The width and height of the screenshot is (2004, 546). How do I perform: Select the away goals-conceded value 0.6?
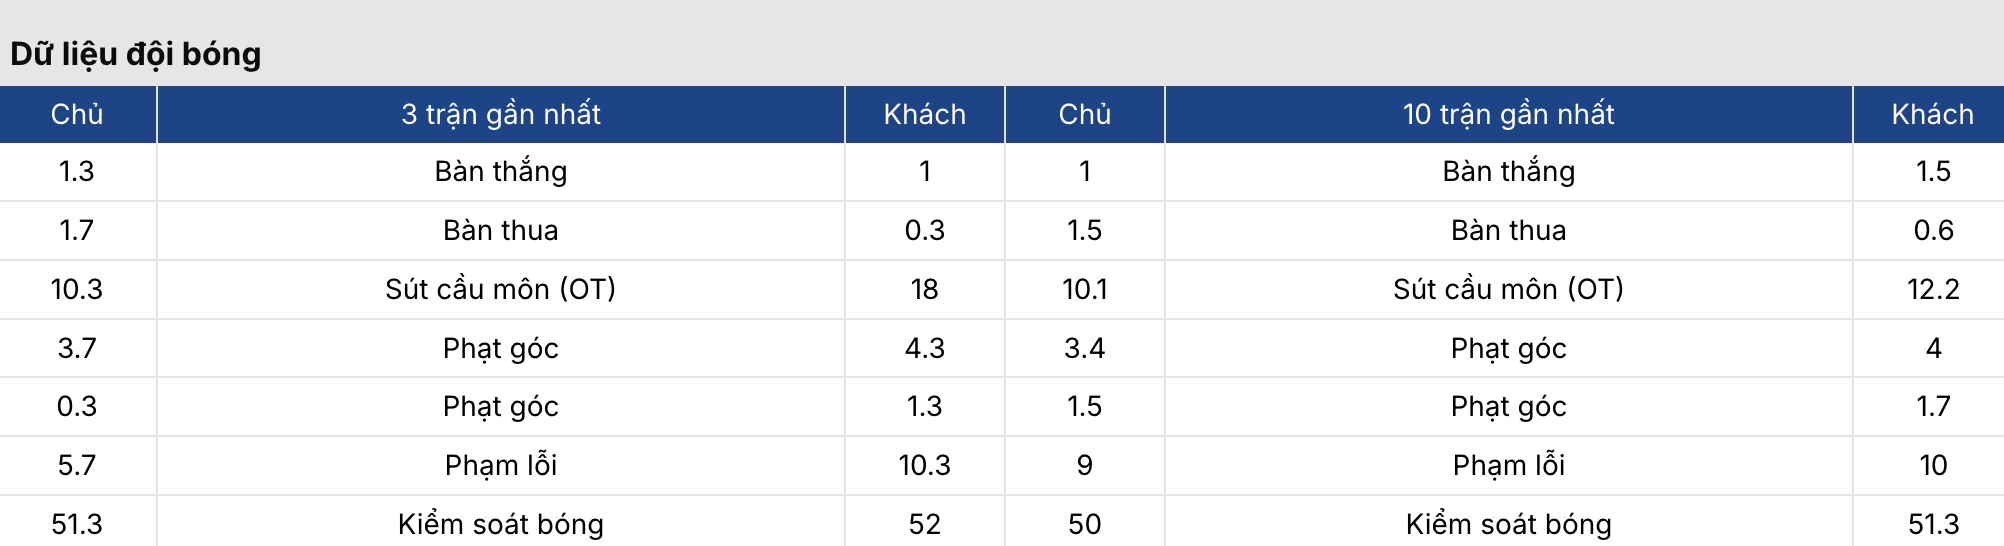(1932, 230)
